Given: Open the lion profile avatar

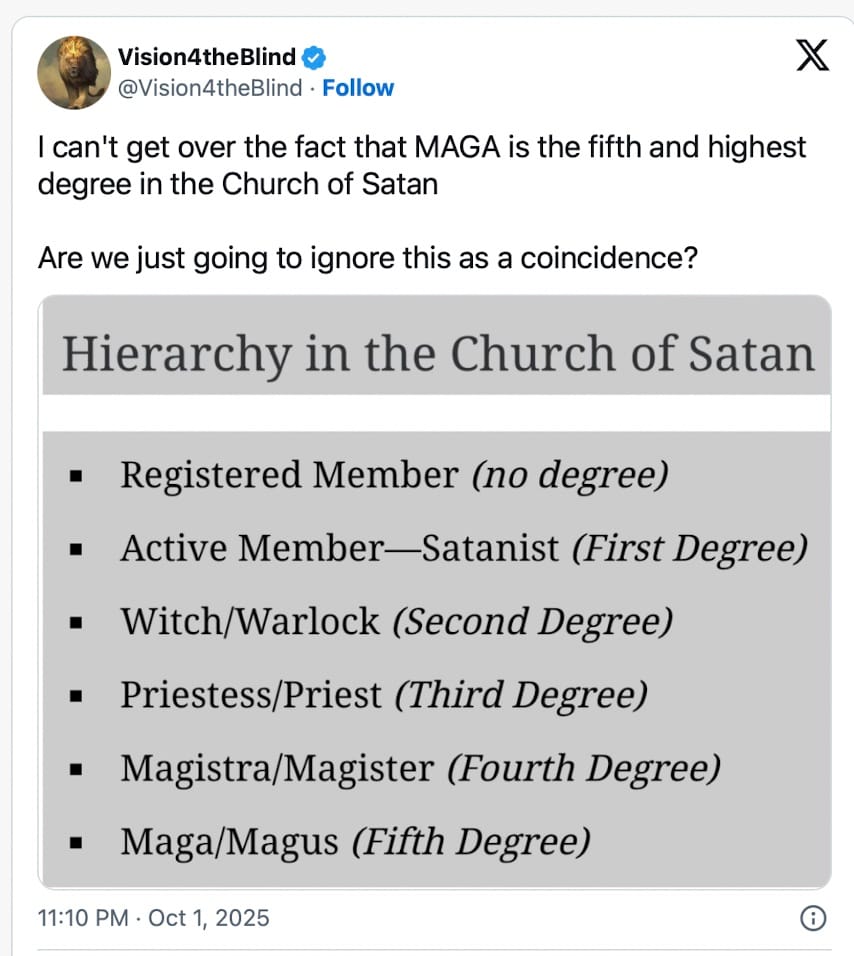Looking at the screenshot, I should (x=74, y=72).
